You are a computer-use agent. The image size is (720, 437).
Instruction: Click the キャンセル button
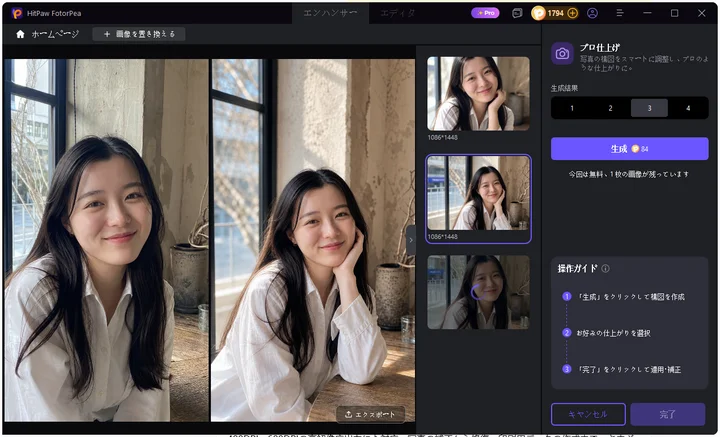(588, 415)
